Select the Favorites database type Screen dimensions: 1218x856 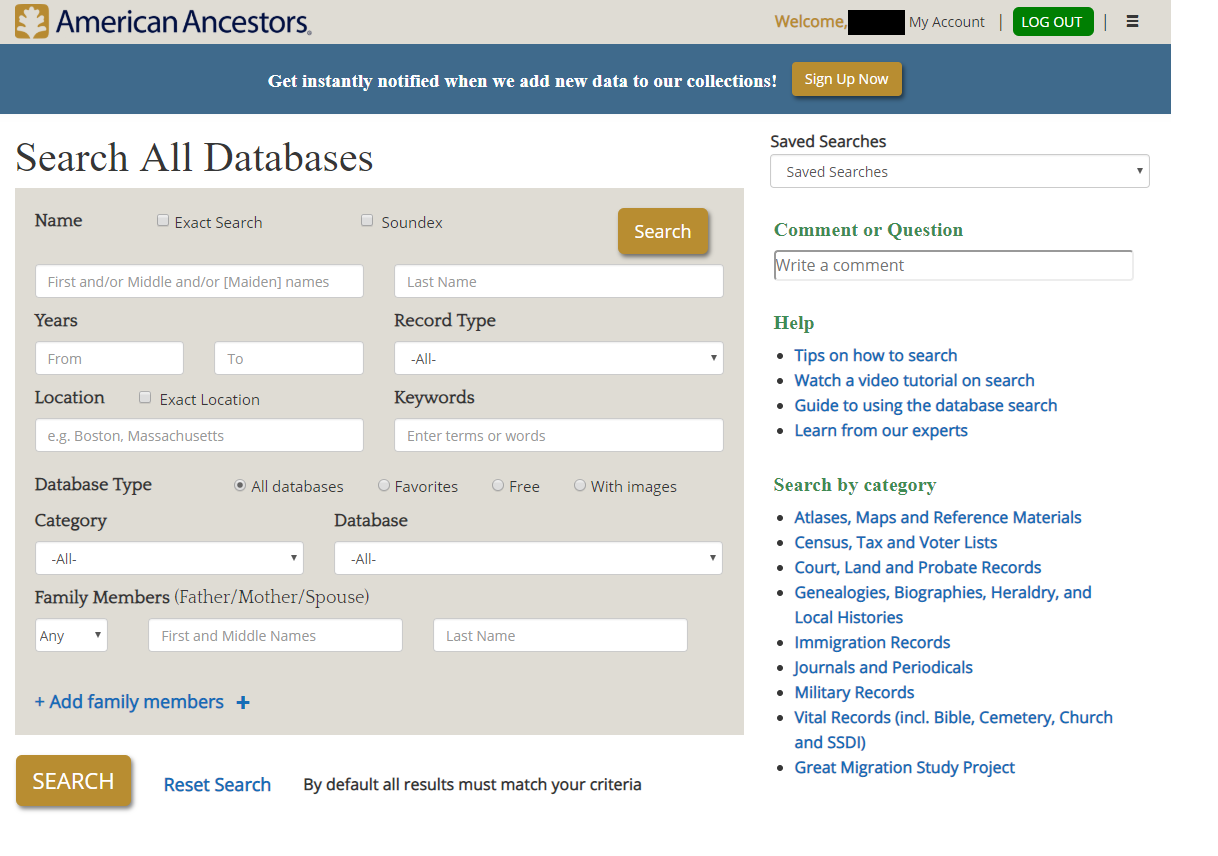[384, 486]
